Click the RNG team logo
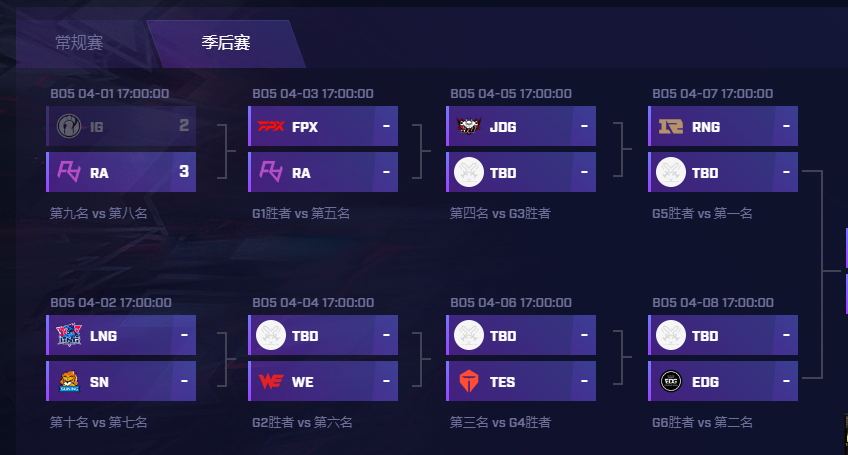 [x=671, y=127]
